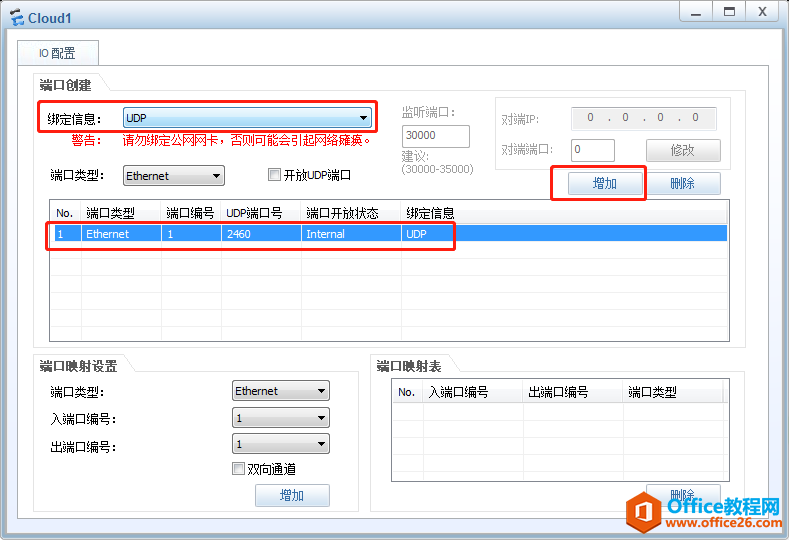Screen dimensions: 789x540
Task: Click the UDP端口号 column header
Action: [261, 213]
